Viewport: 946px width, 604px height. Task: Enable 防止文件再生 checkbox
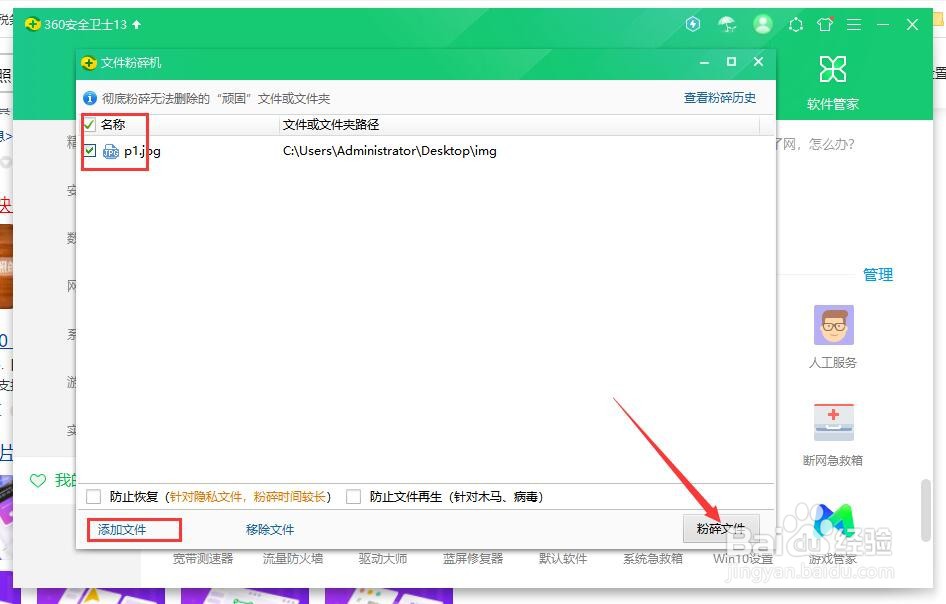[x=354, y=497]
